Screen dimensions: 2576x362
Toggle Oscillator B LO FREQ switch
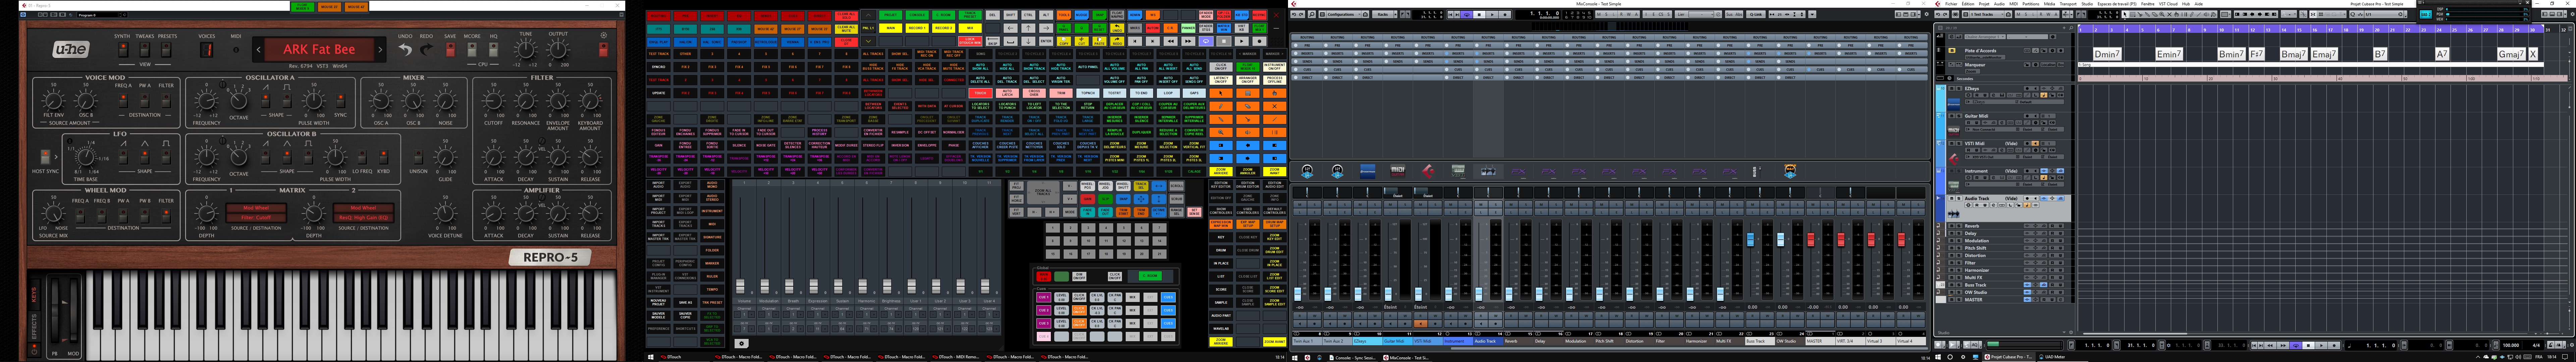pyautogui.click(x=362, y=157)
